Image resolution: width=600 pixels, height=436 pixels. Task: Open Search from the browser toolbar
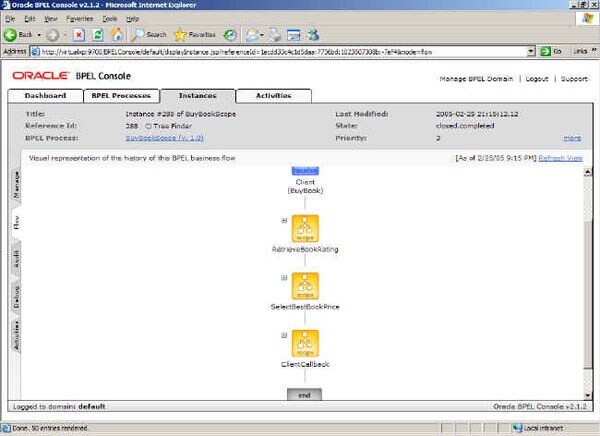(x=149, y=35)
